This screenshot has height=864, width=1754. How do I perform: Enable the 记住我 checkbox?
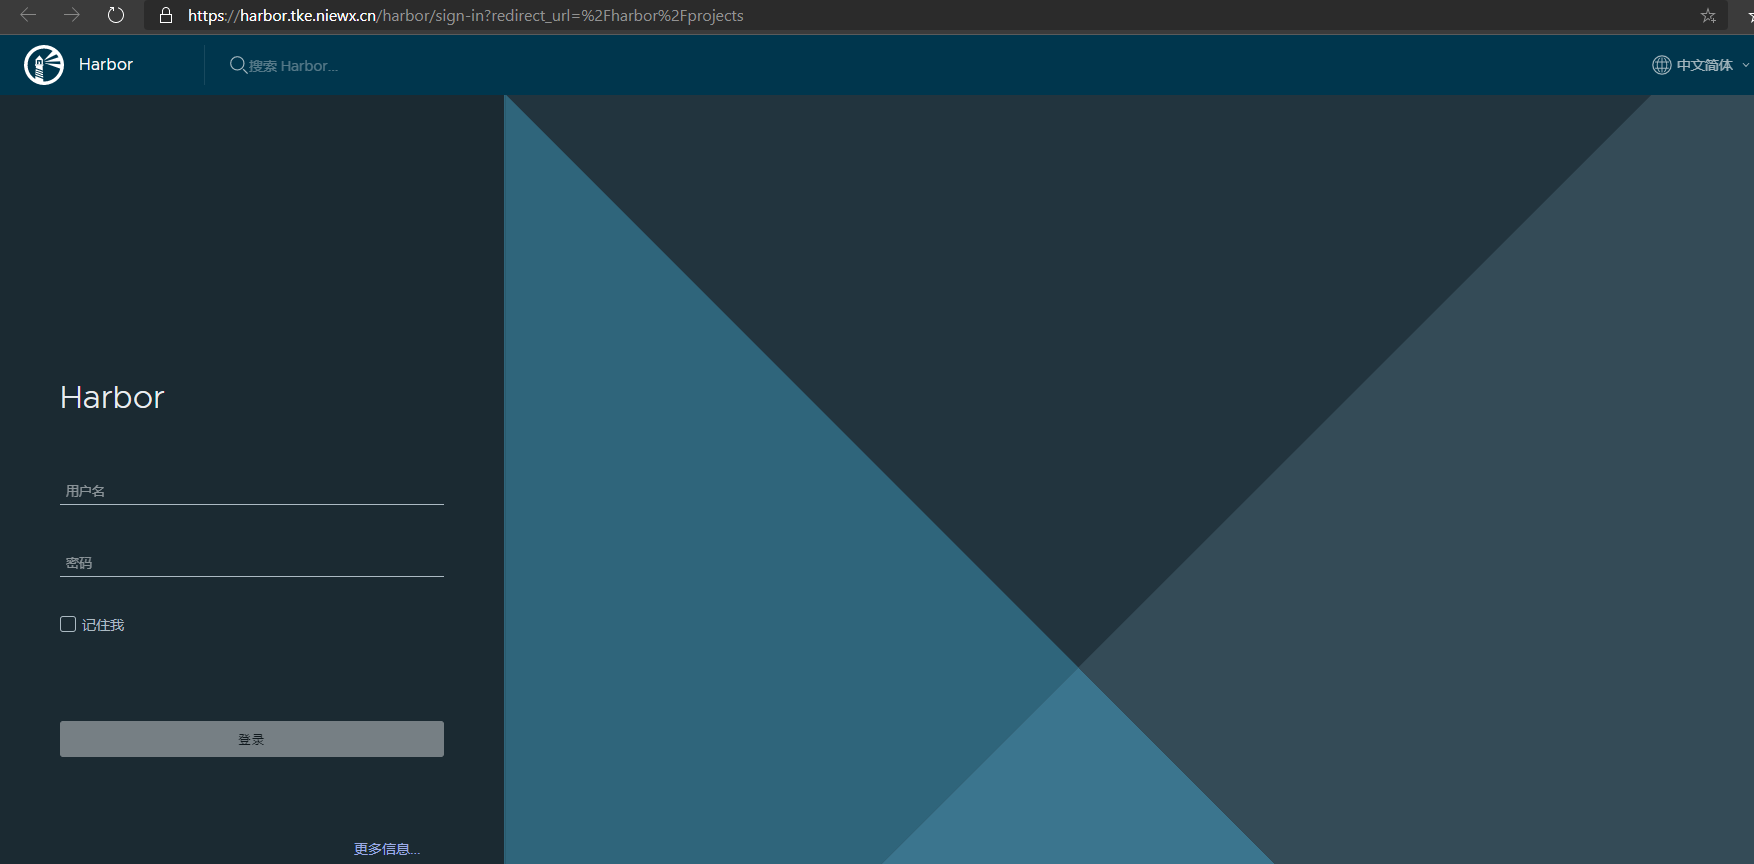[x=68, y=624]
